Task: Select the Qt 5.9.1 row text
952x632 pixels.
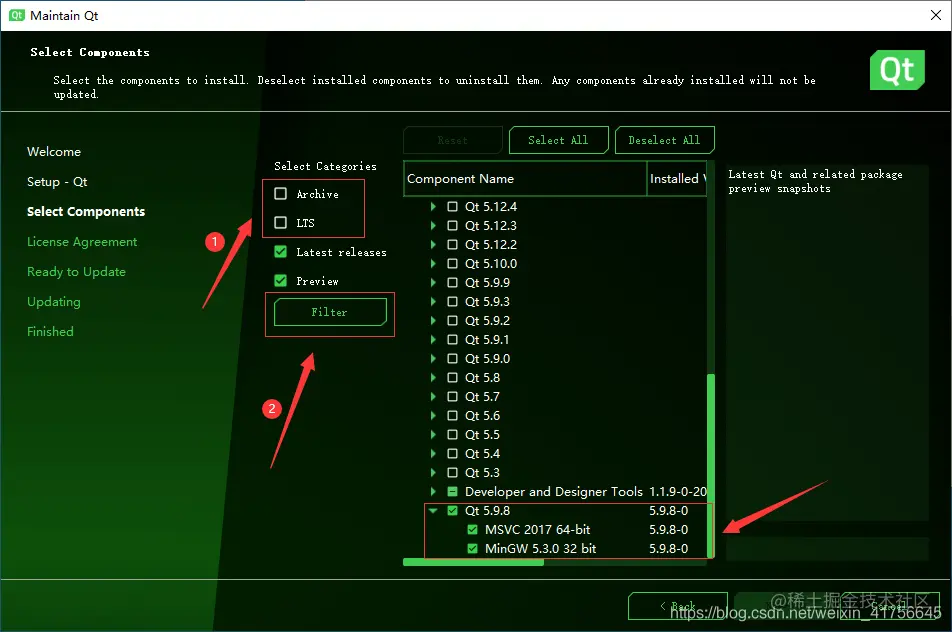Action: 487,339
